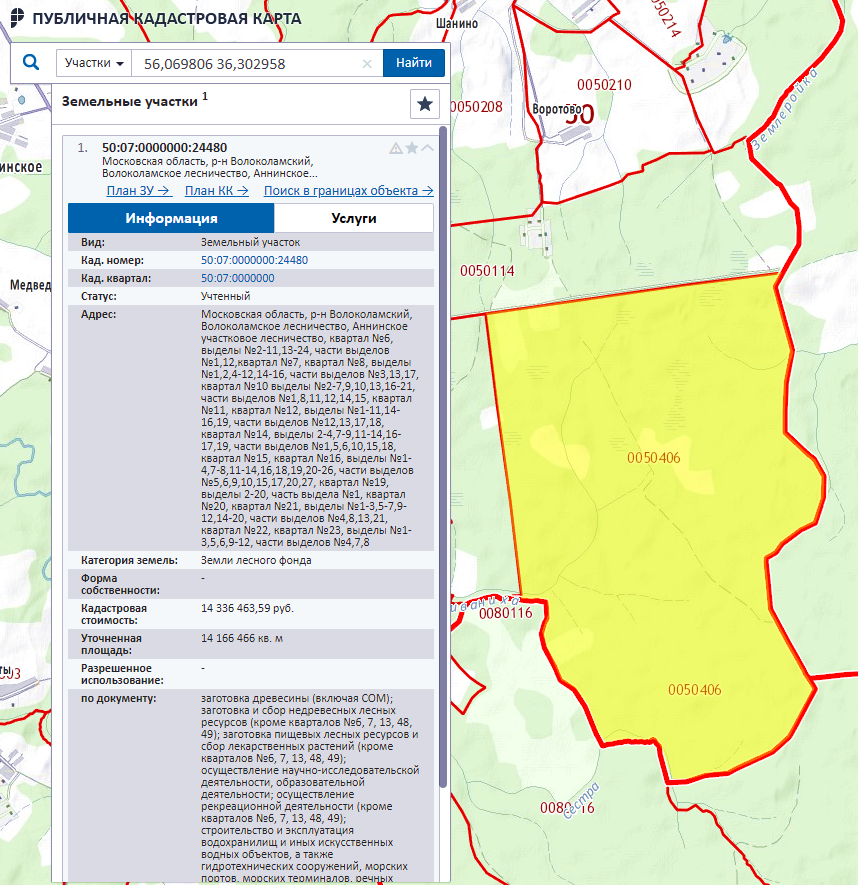Open the План КК link

point(217,191)
